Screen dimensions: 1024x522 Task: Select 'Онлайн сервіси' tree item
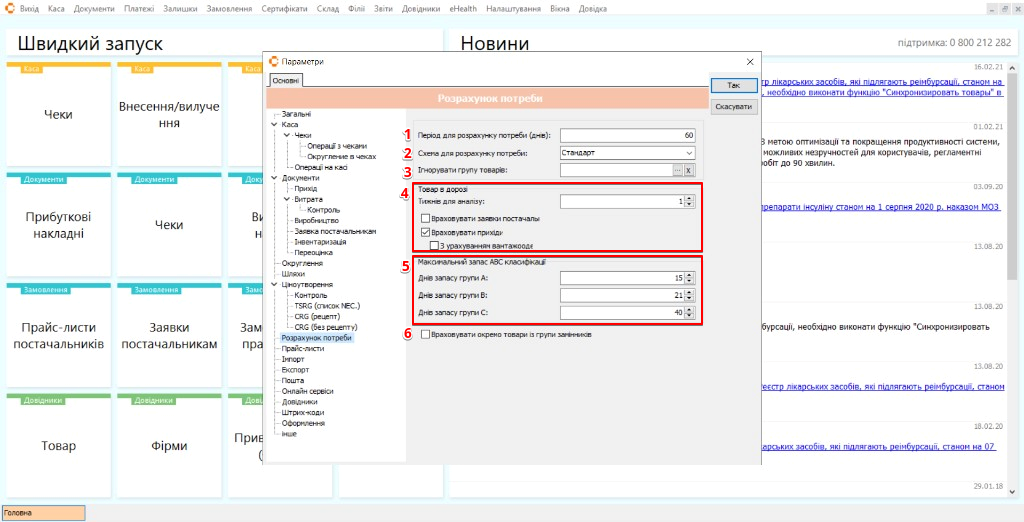307,391
